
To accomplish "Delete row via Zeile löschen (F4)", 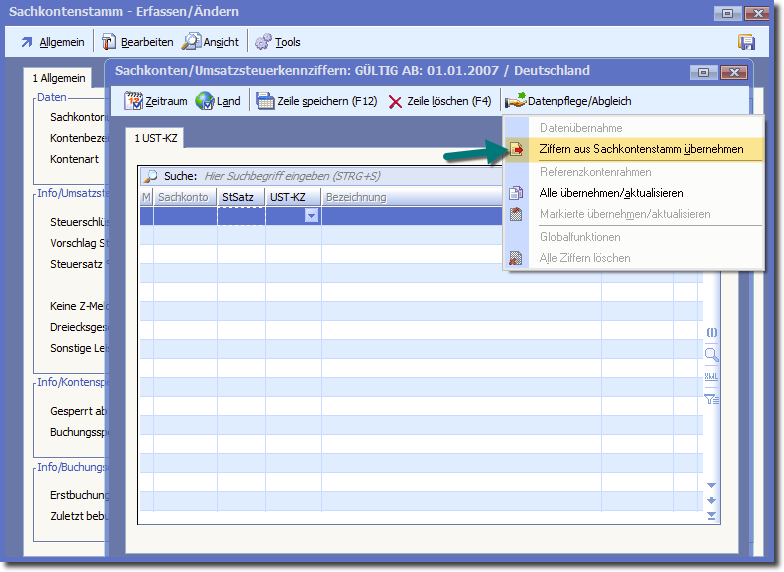I will click(x=440, y=101).
